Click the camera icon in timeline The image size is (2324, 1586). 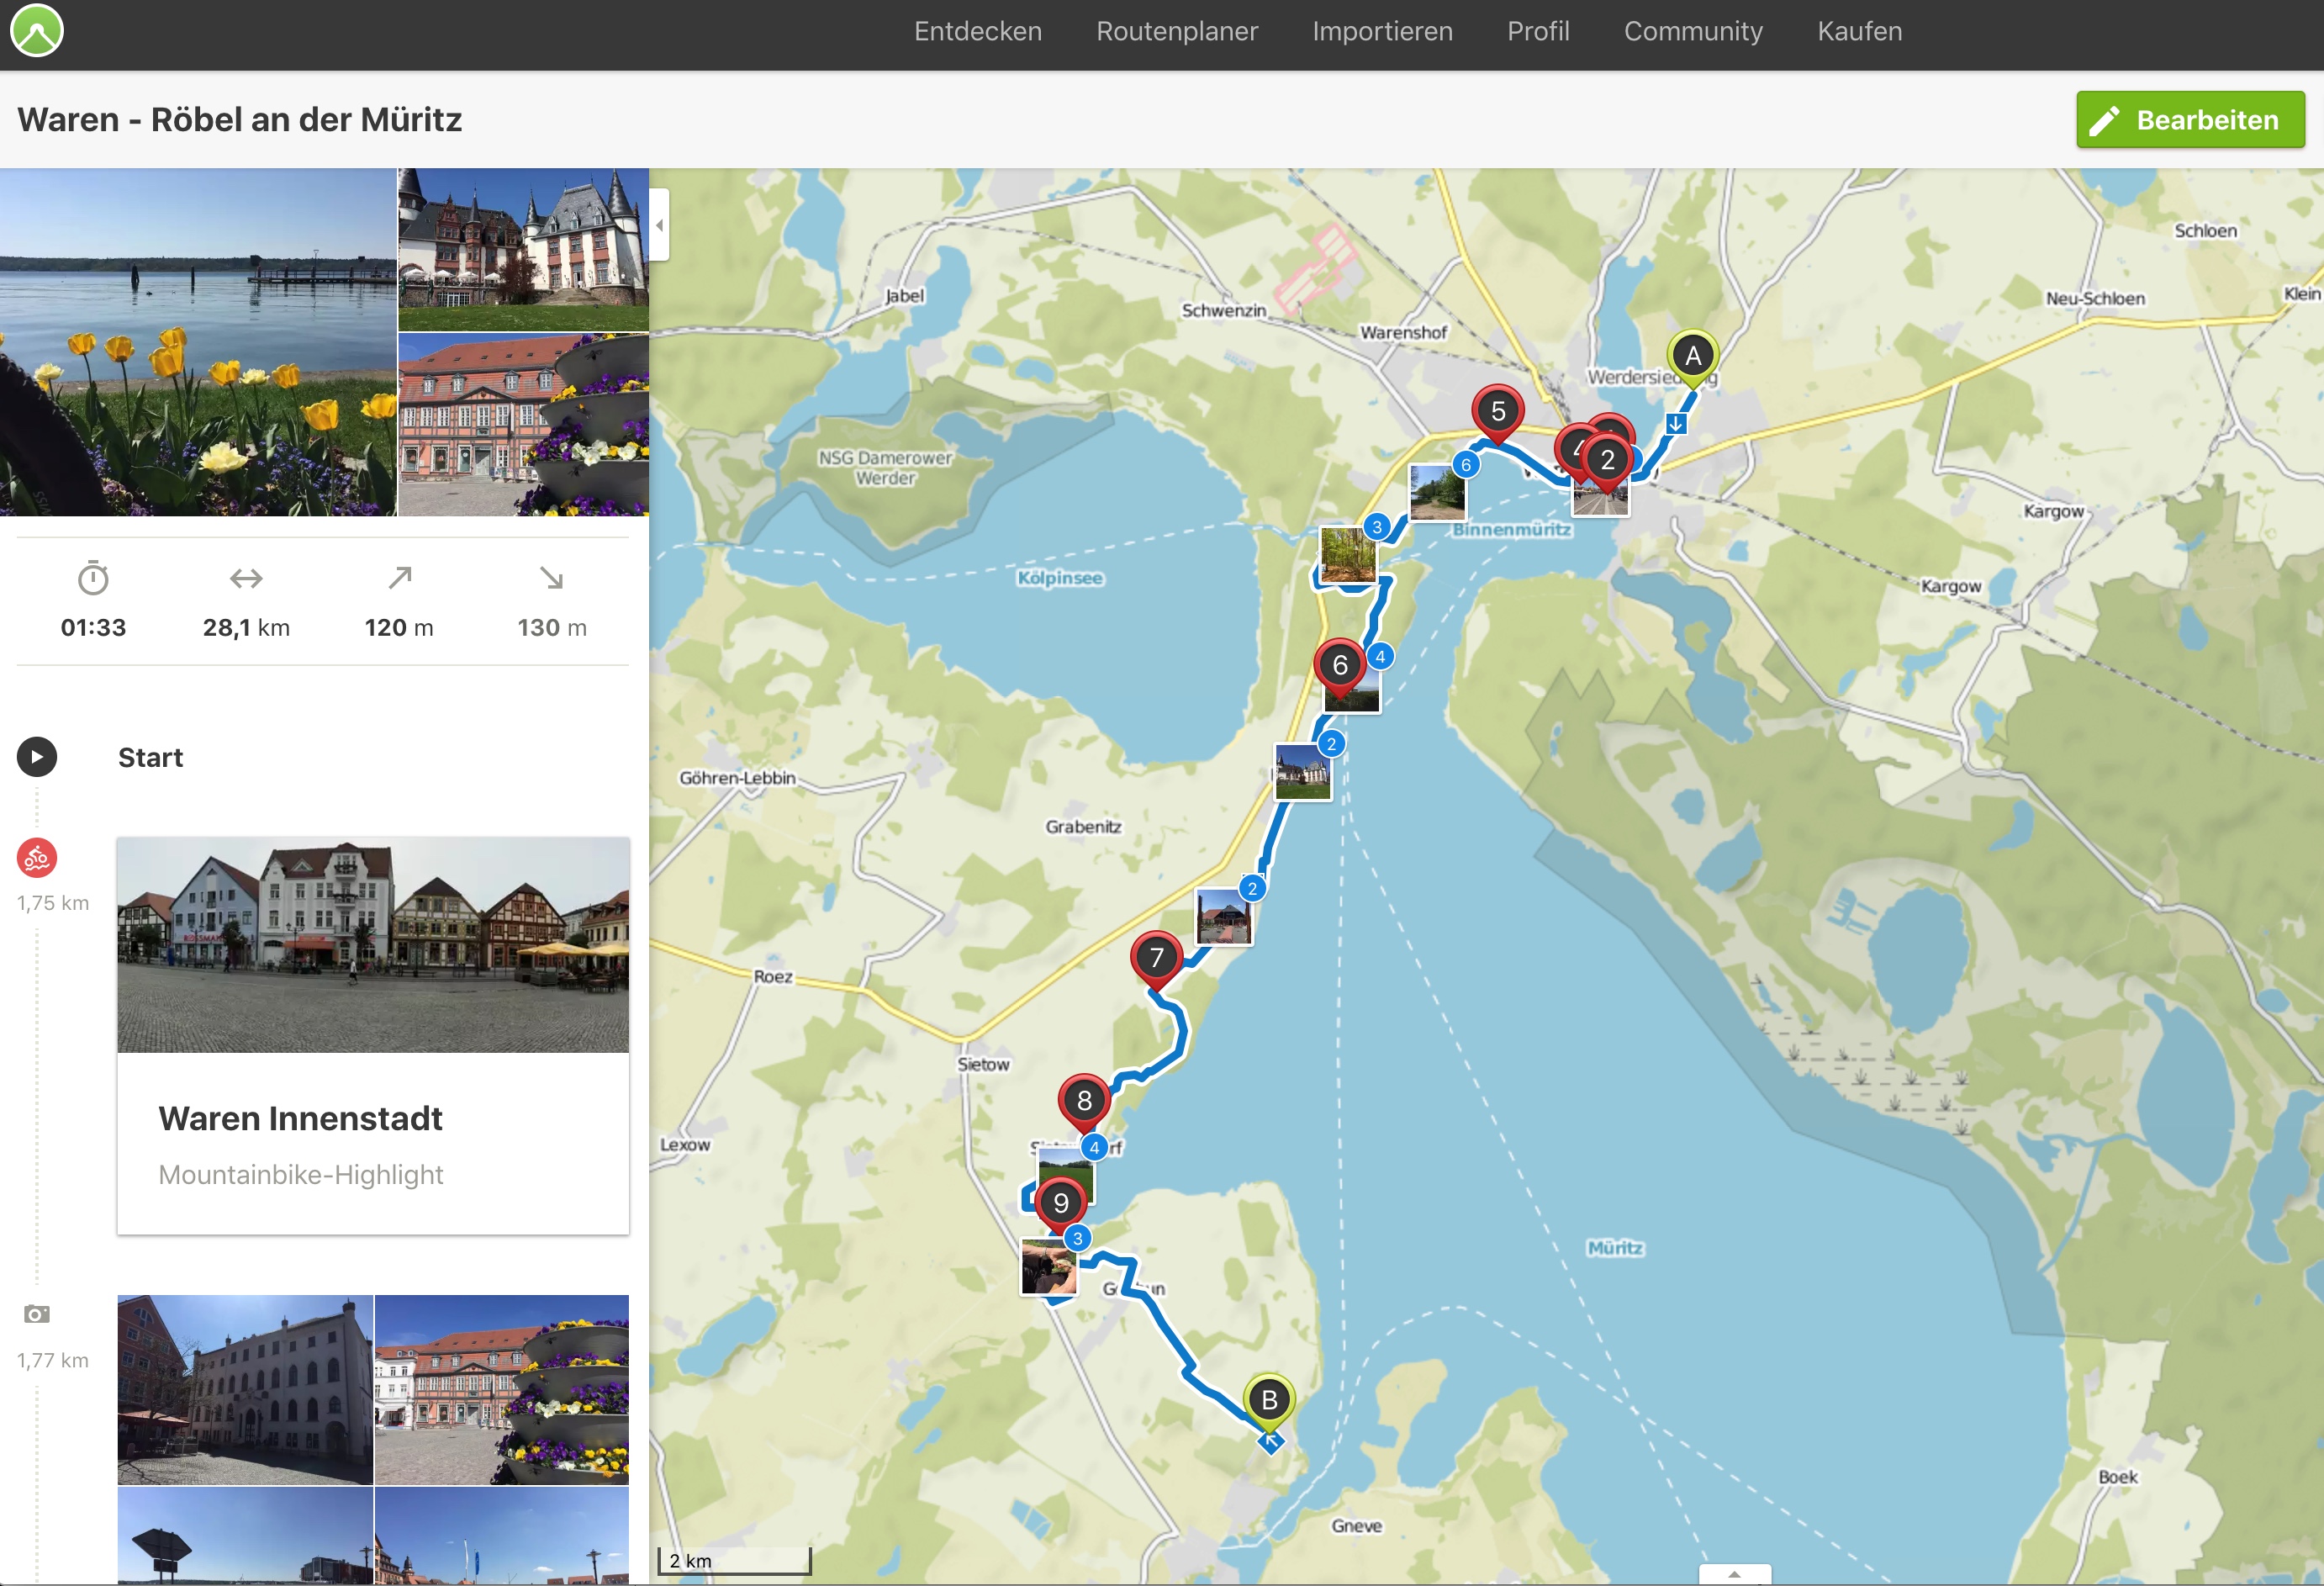[37, 1314]
